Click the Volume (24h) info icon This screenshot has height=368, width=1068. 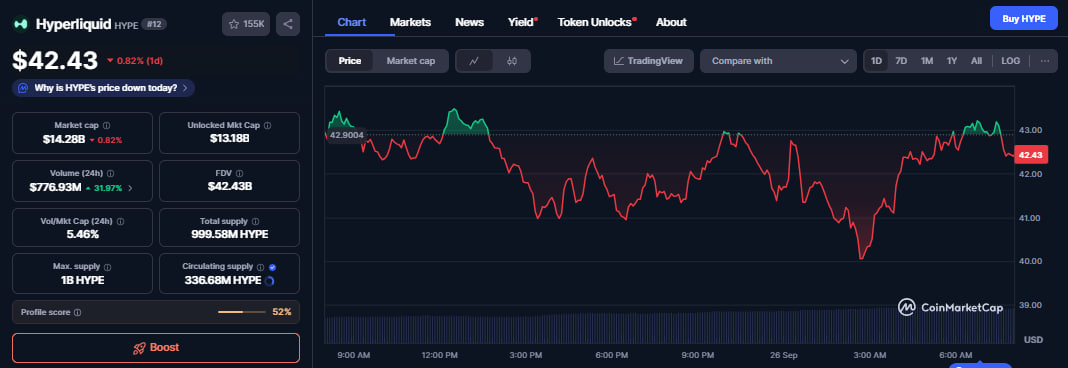pos(110,174)
